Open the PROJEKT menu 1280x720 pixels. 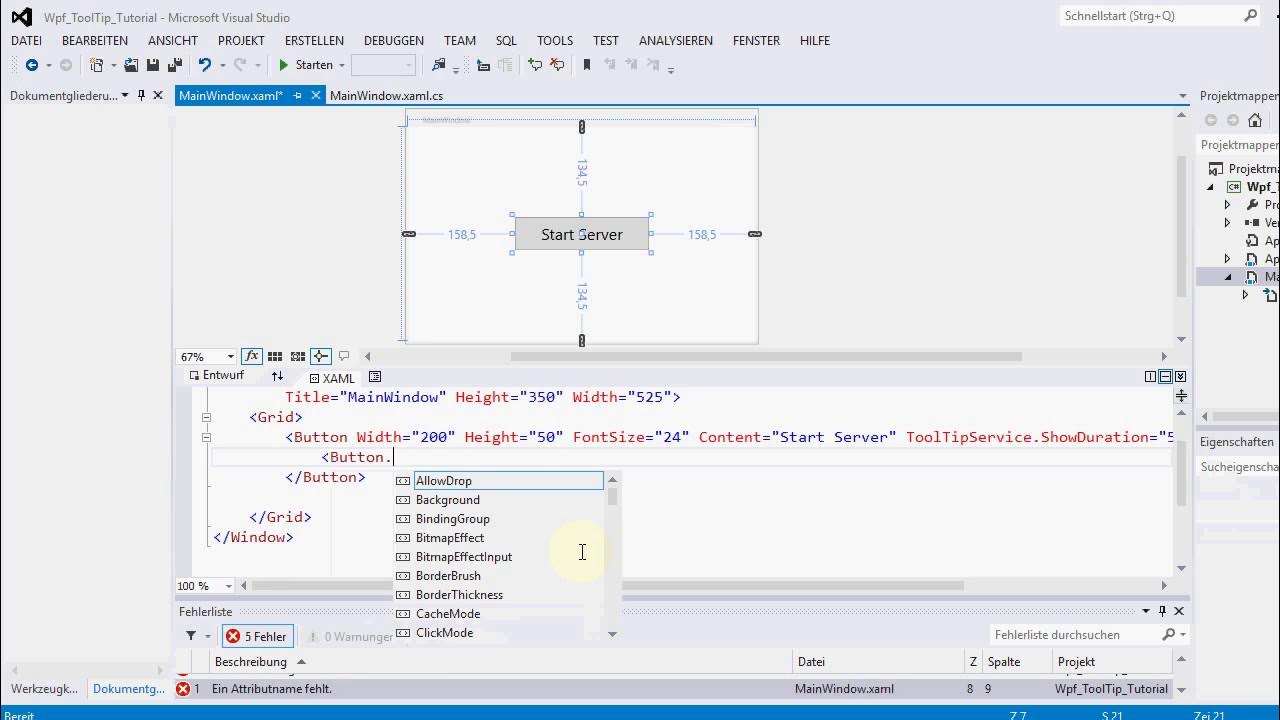point(241,40)
